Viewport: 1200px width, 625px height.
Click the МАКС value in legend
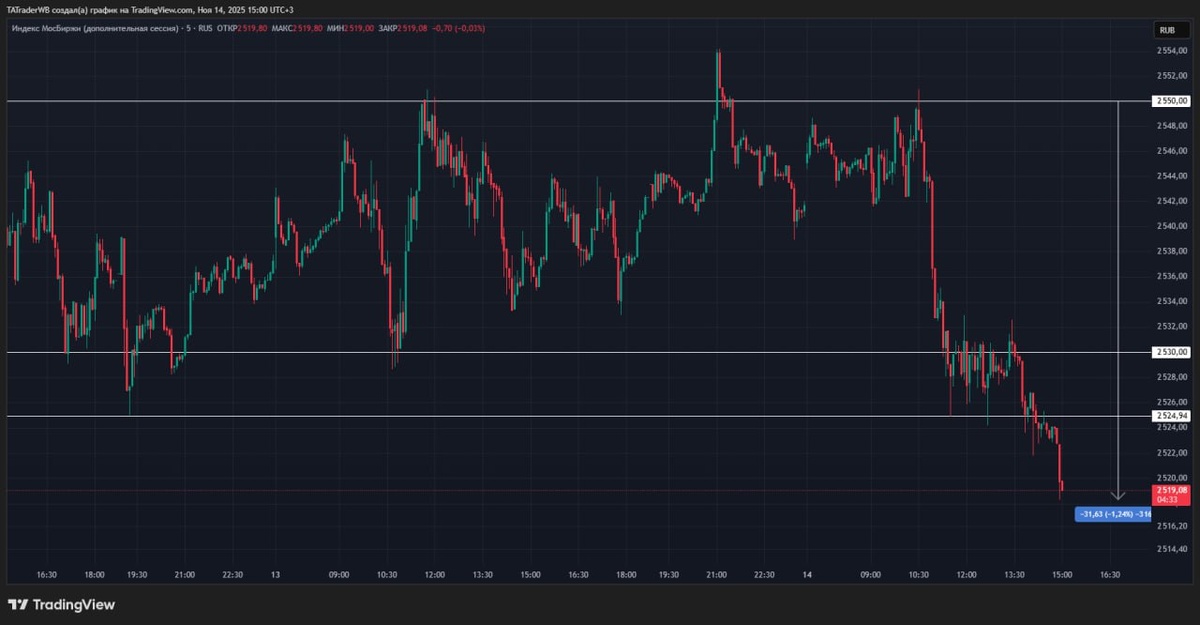click(x=308, y=28)
